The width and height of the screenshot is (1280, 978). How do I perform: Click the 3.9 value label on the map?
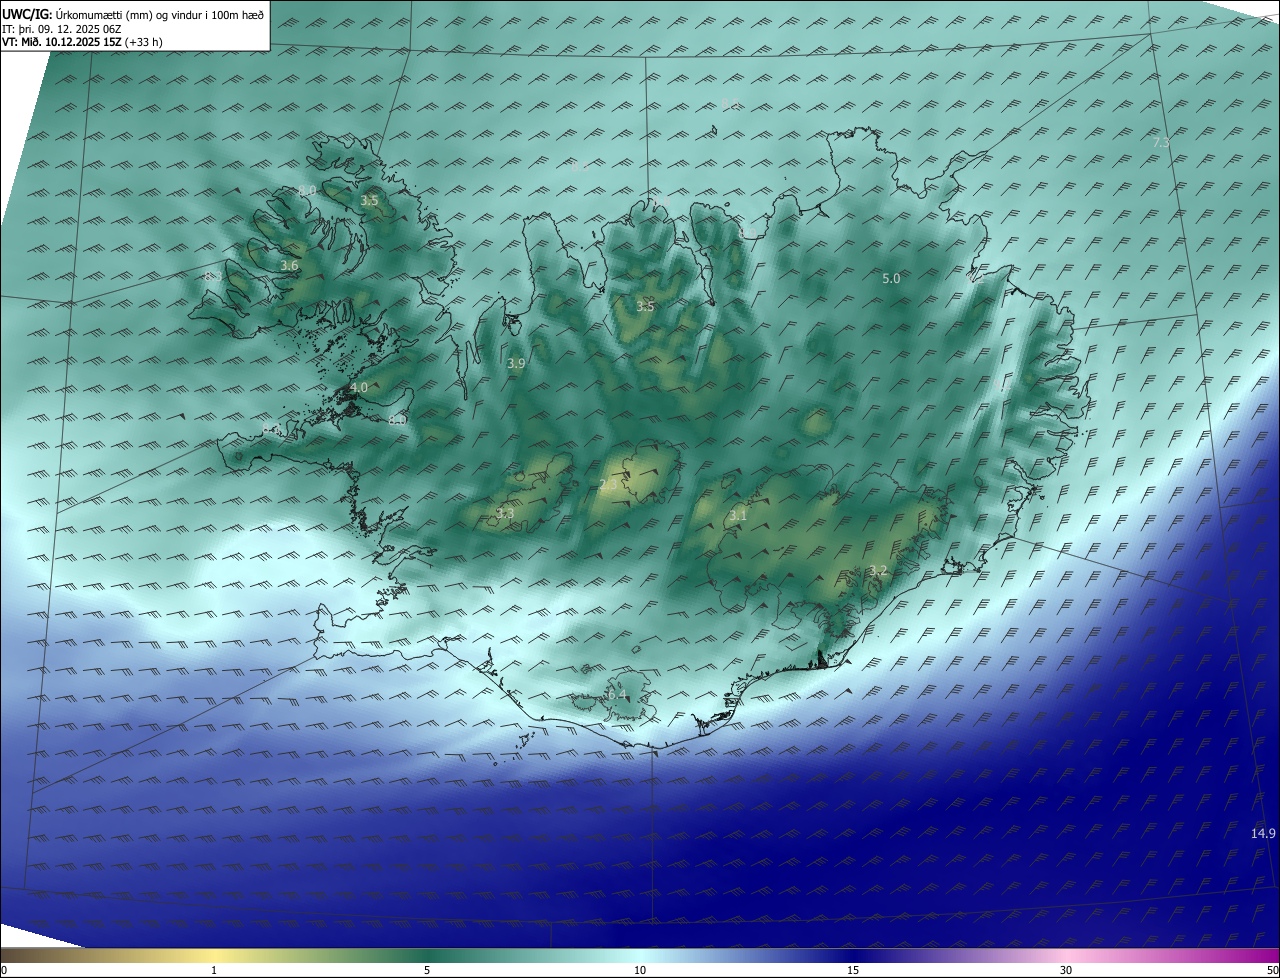point(516,364)
